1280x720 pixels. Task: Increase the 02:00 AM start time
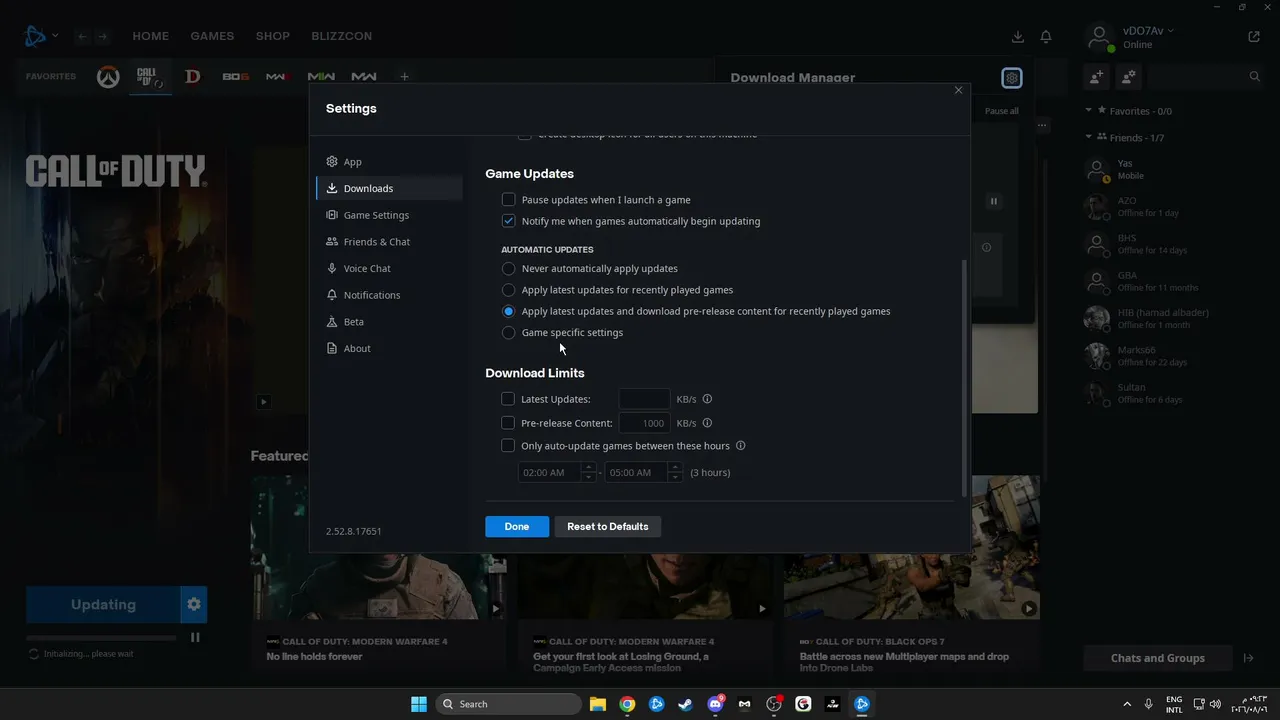(x=589, y=467)
